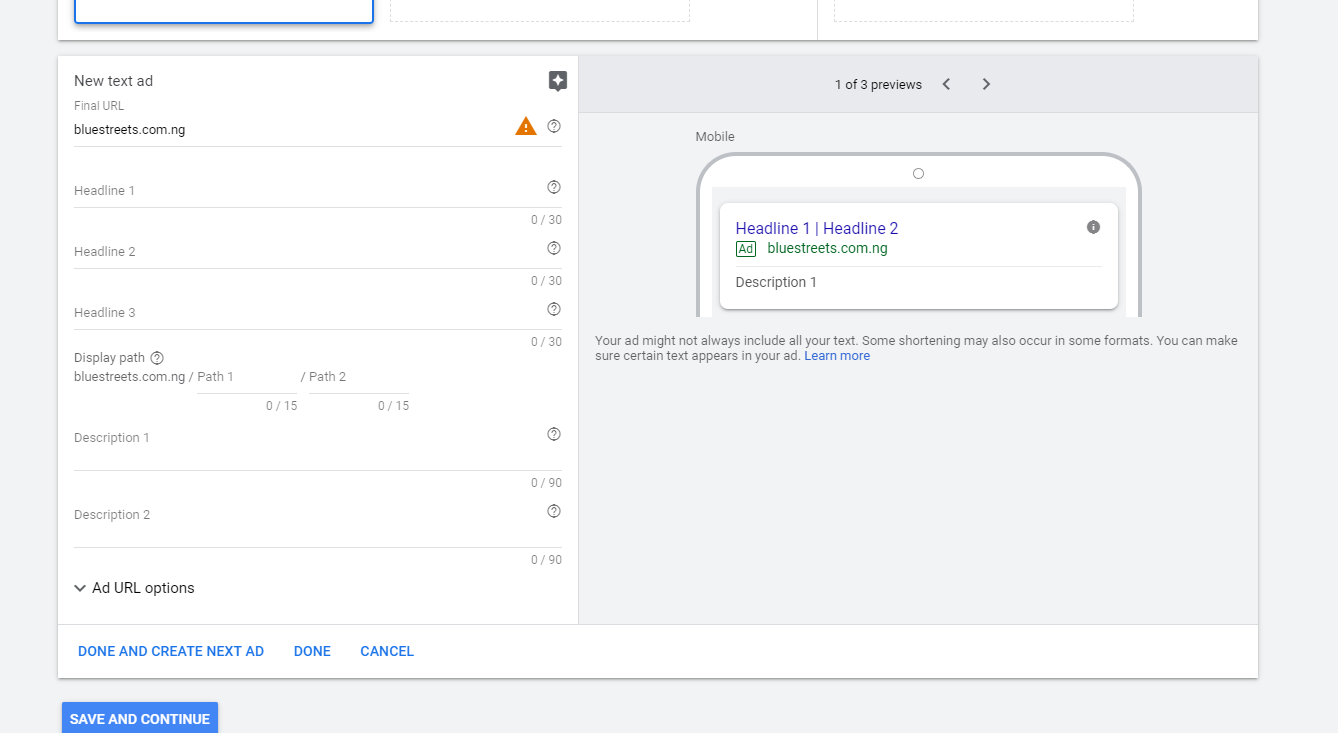Open the Learn more link
The height and width of the screenshot is (733, 1338).
point(837,356)
